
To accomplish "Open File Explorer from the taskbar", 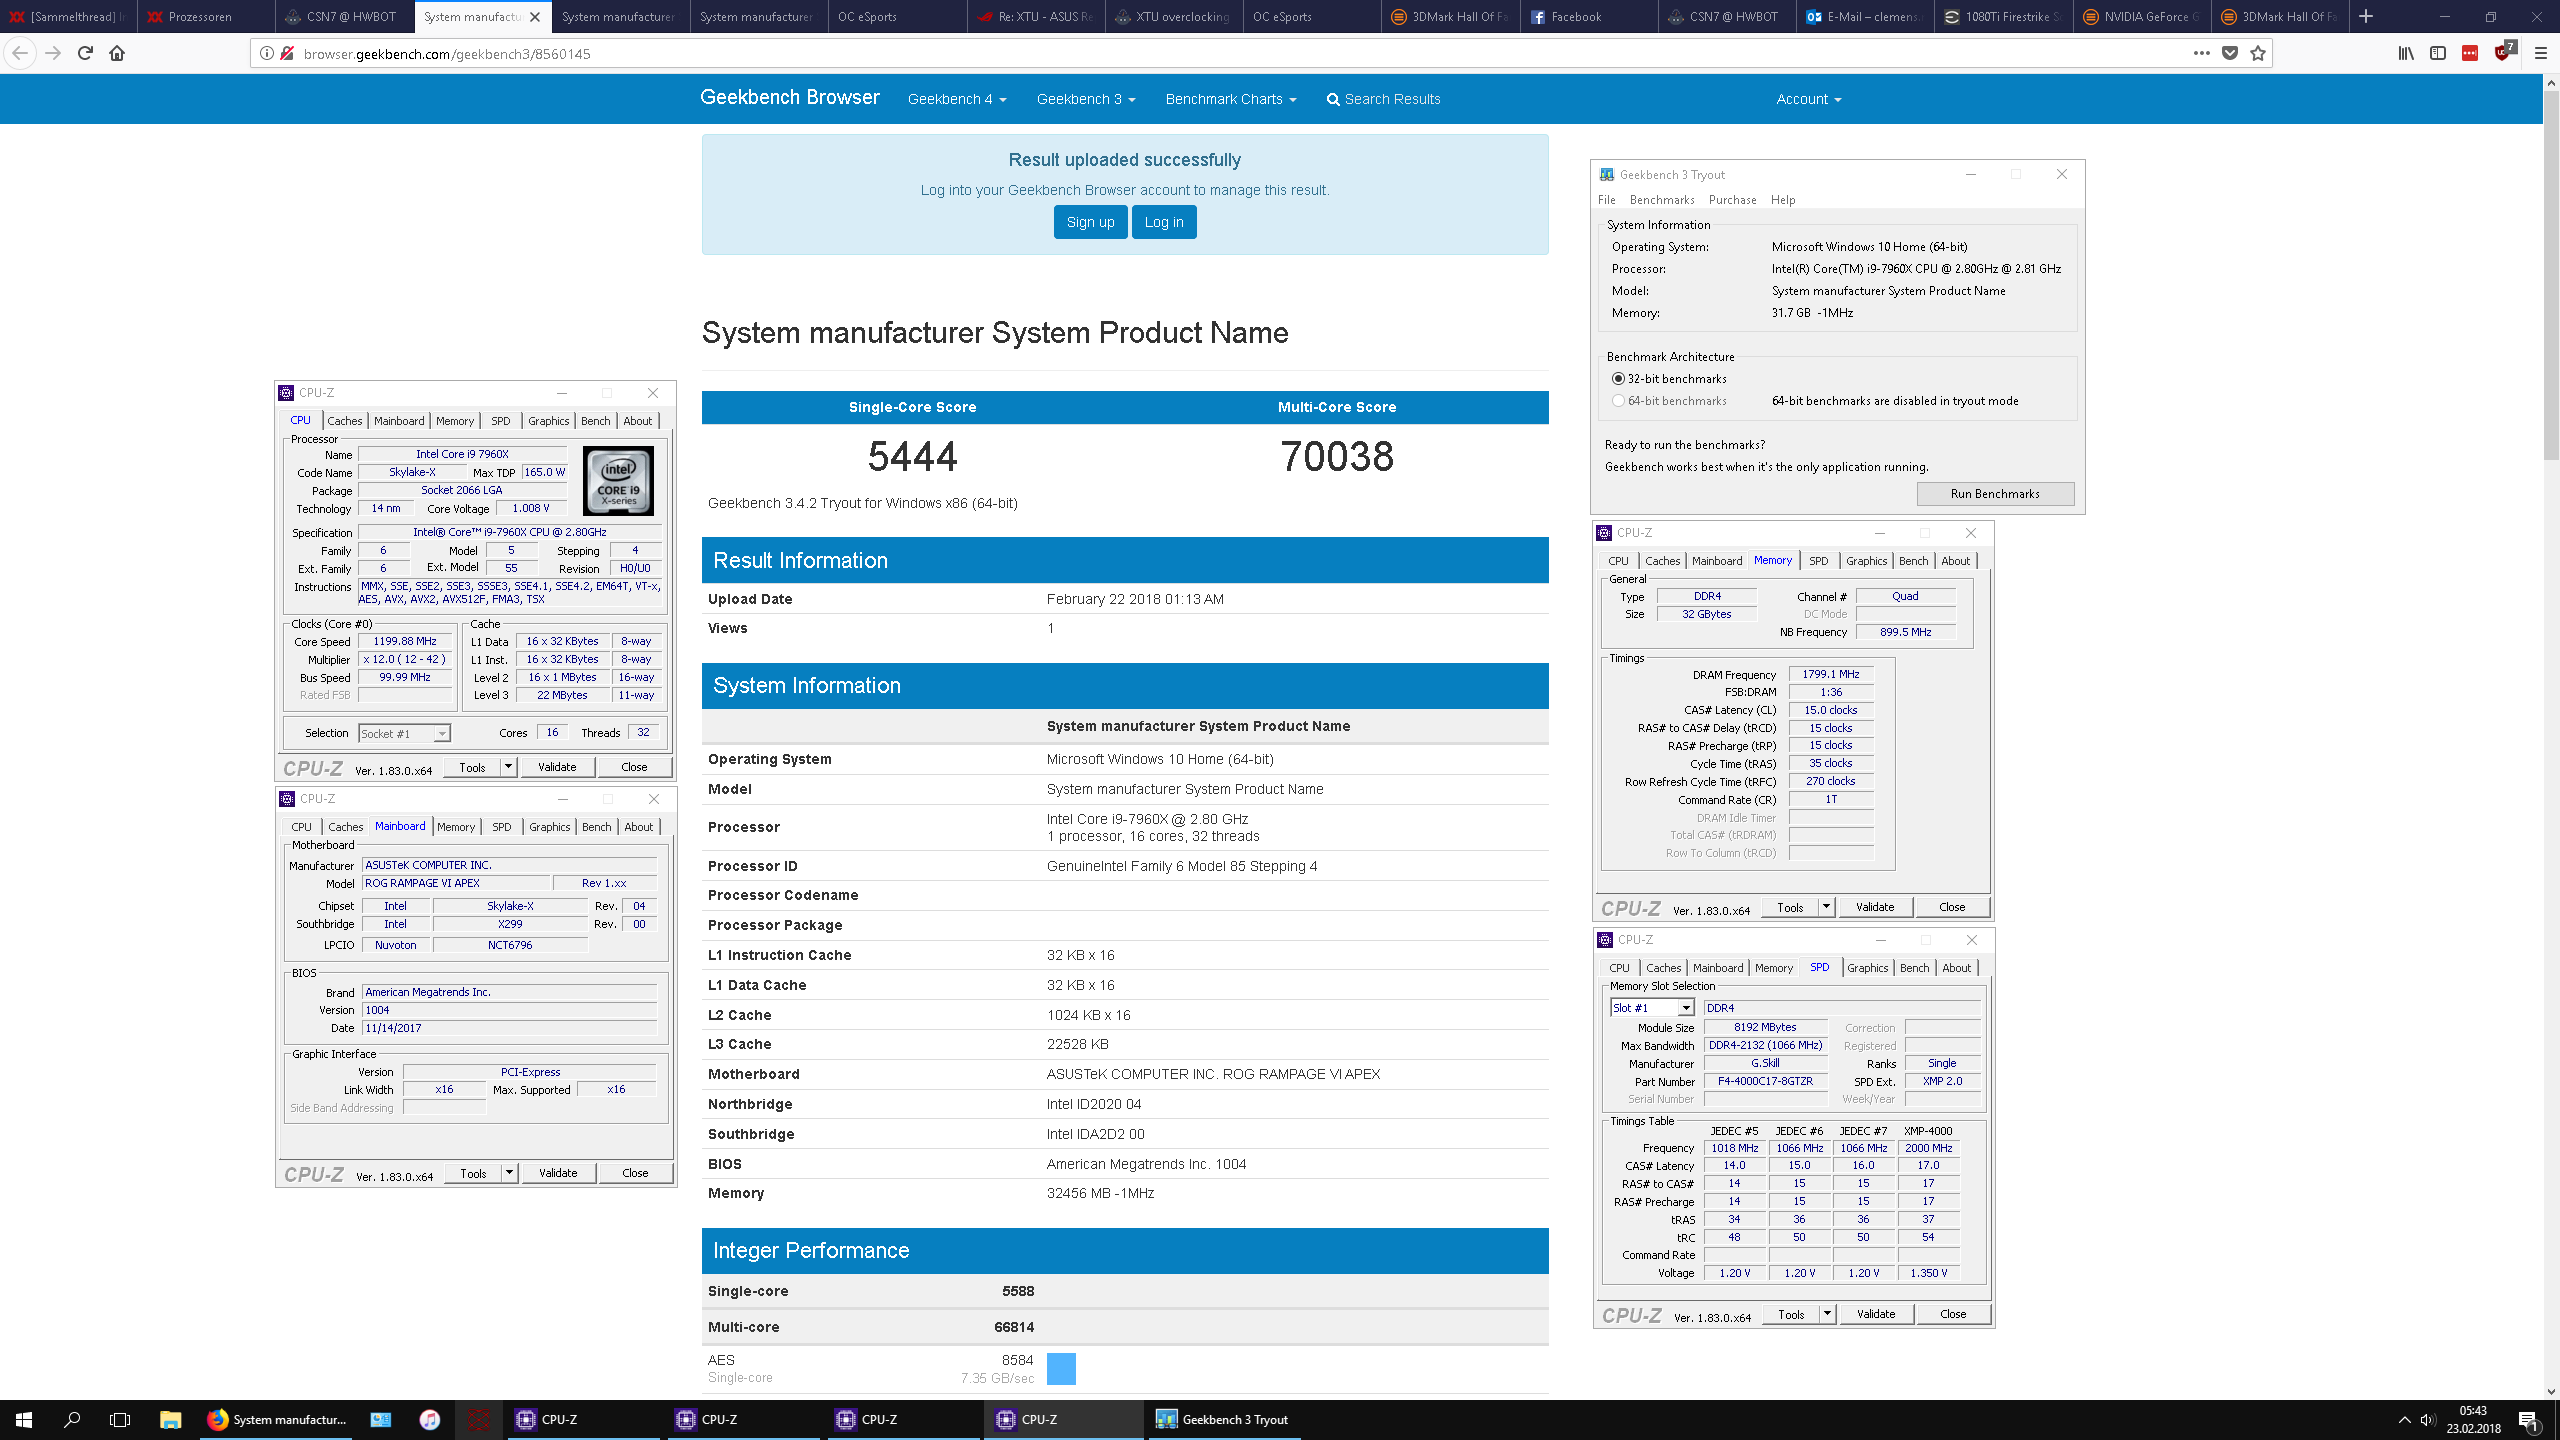I will (170, 1419).
